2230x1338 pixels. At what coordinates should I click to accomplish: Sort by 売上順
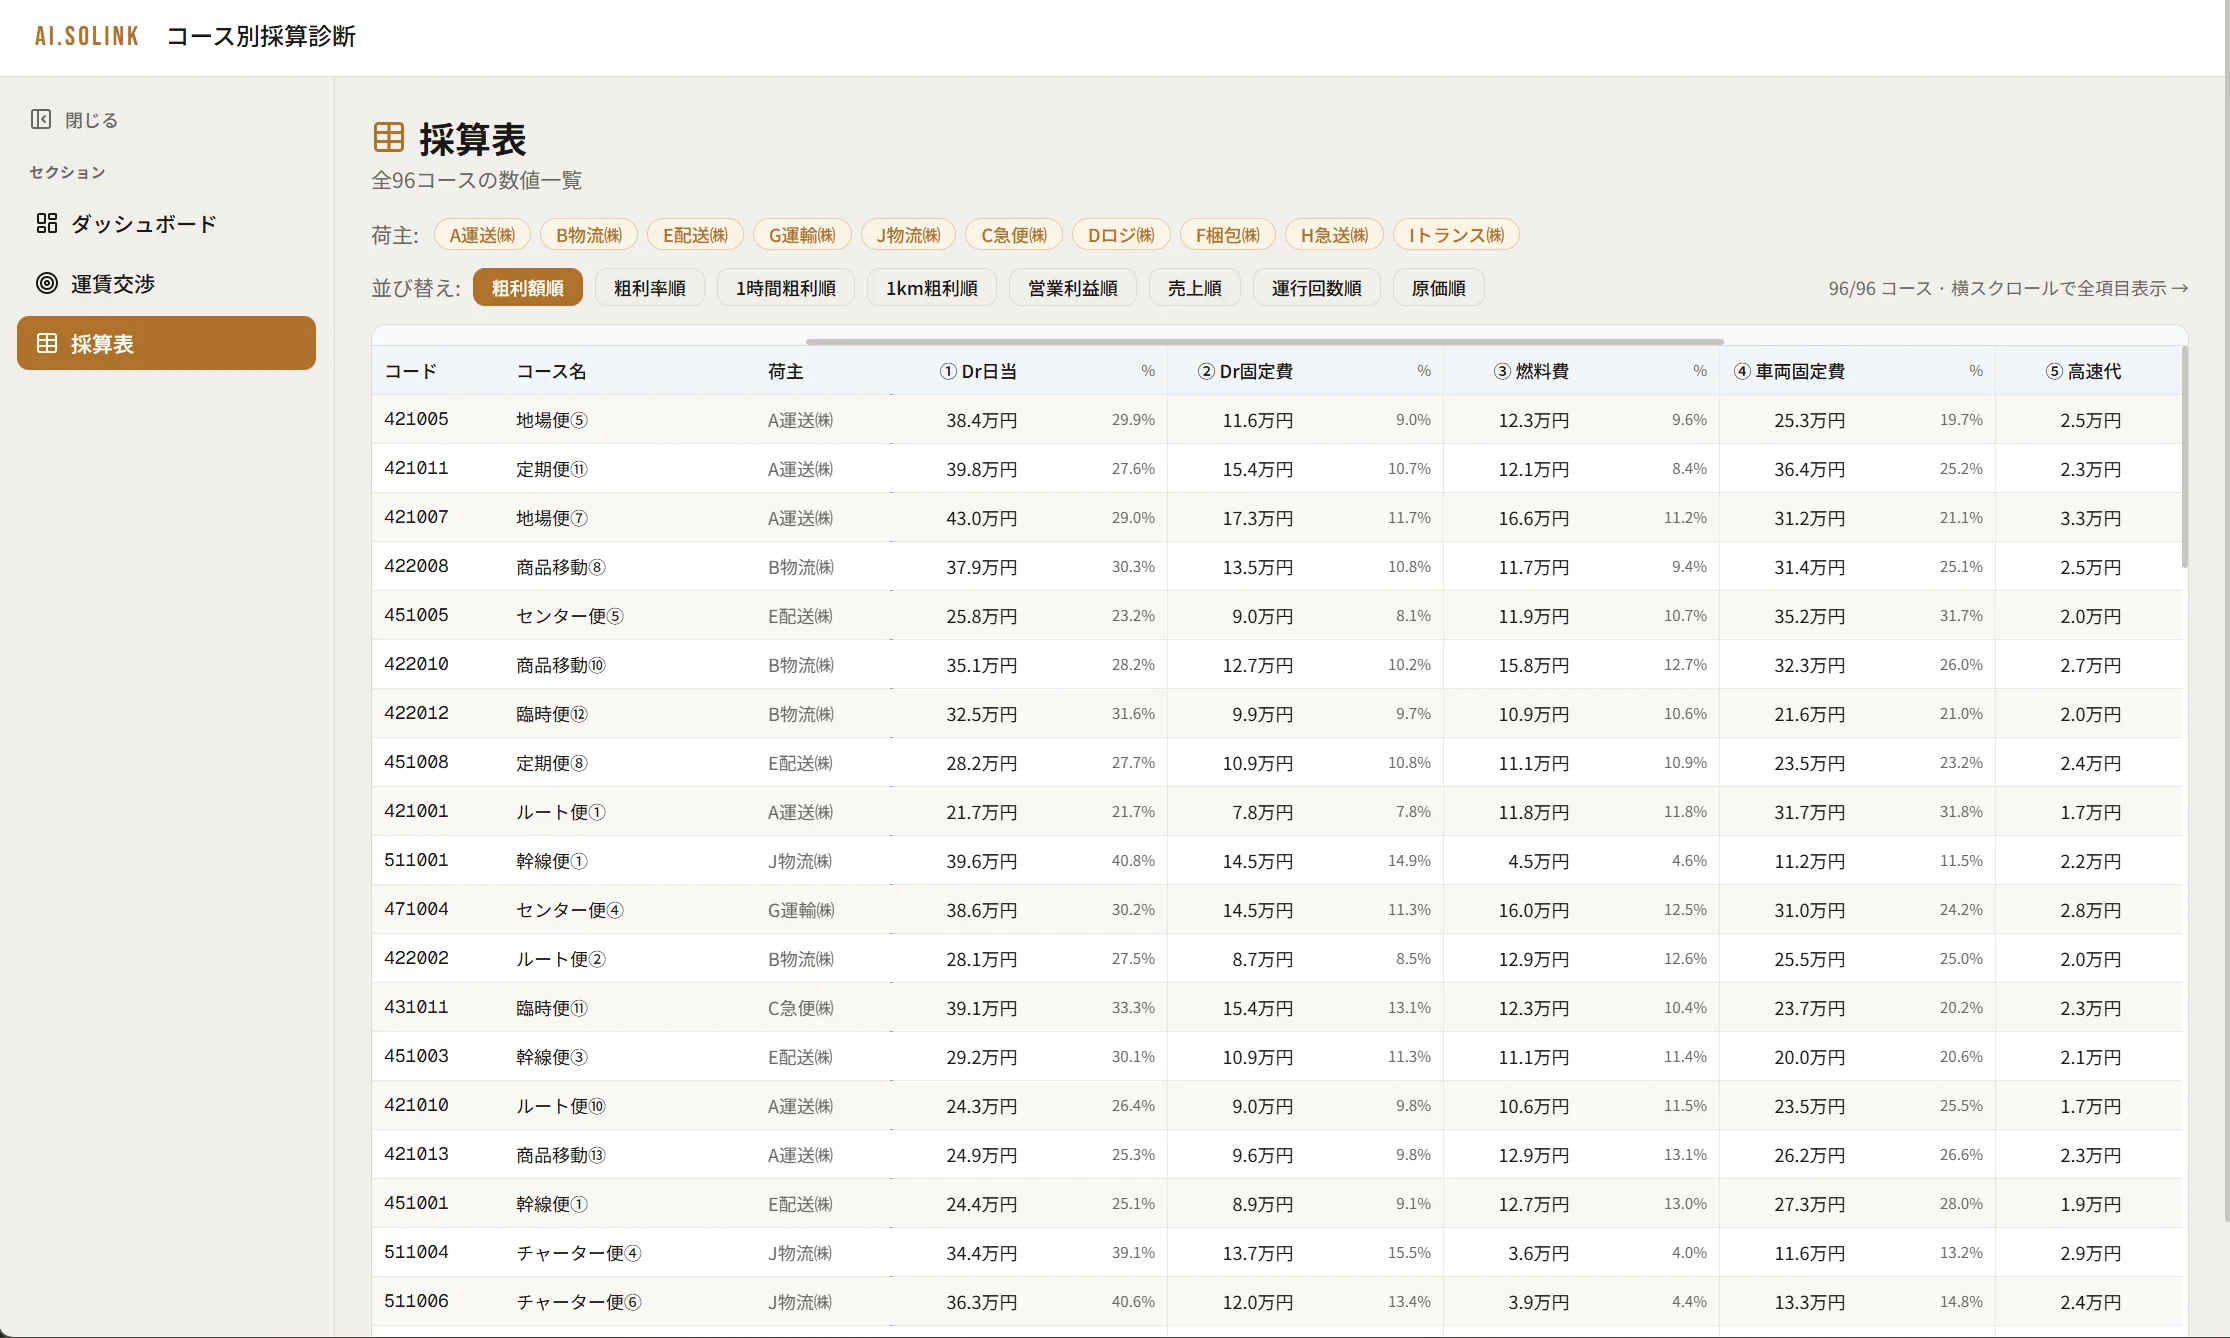pyautogui.click(x=1195, y=288)
